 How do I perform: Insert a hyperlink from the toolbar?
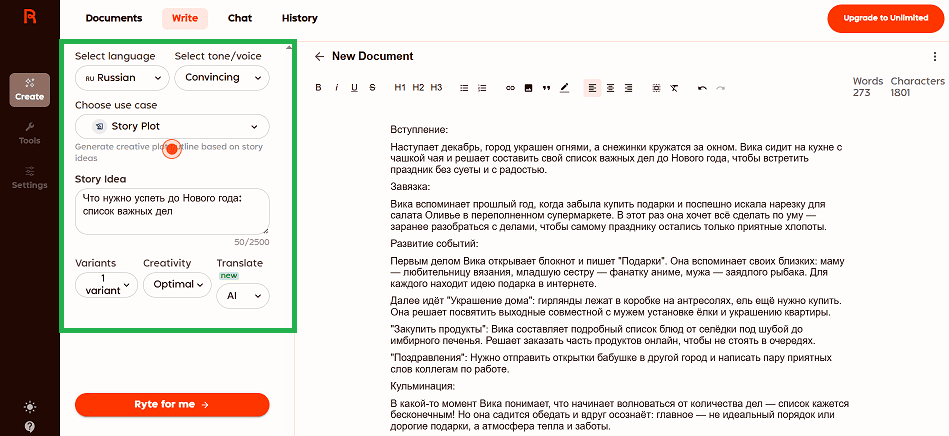510,88
